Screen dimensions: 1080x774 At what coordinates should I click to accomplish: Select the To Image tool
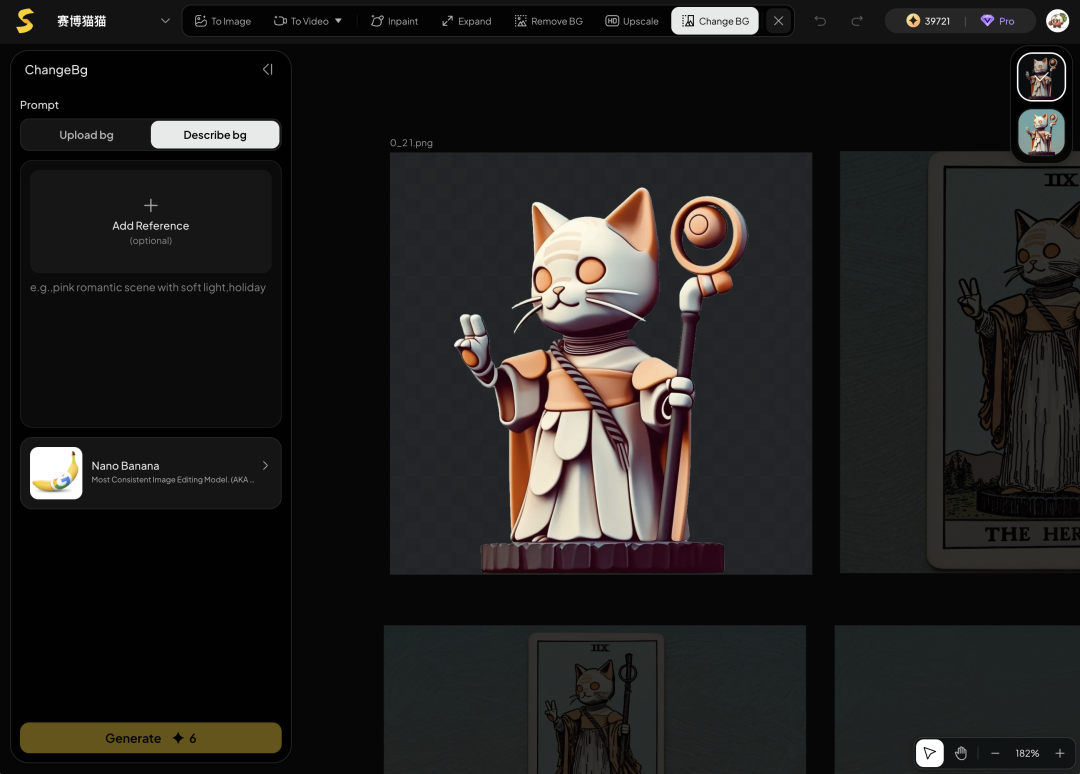[222, 21]
